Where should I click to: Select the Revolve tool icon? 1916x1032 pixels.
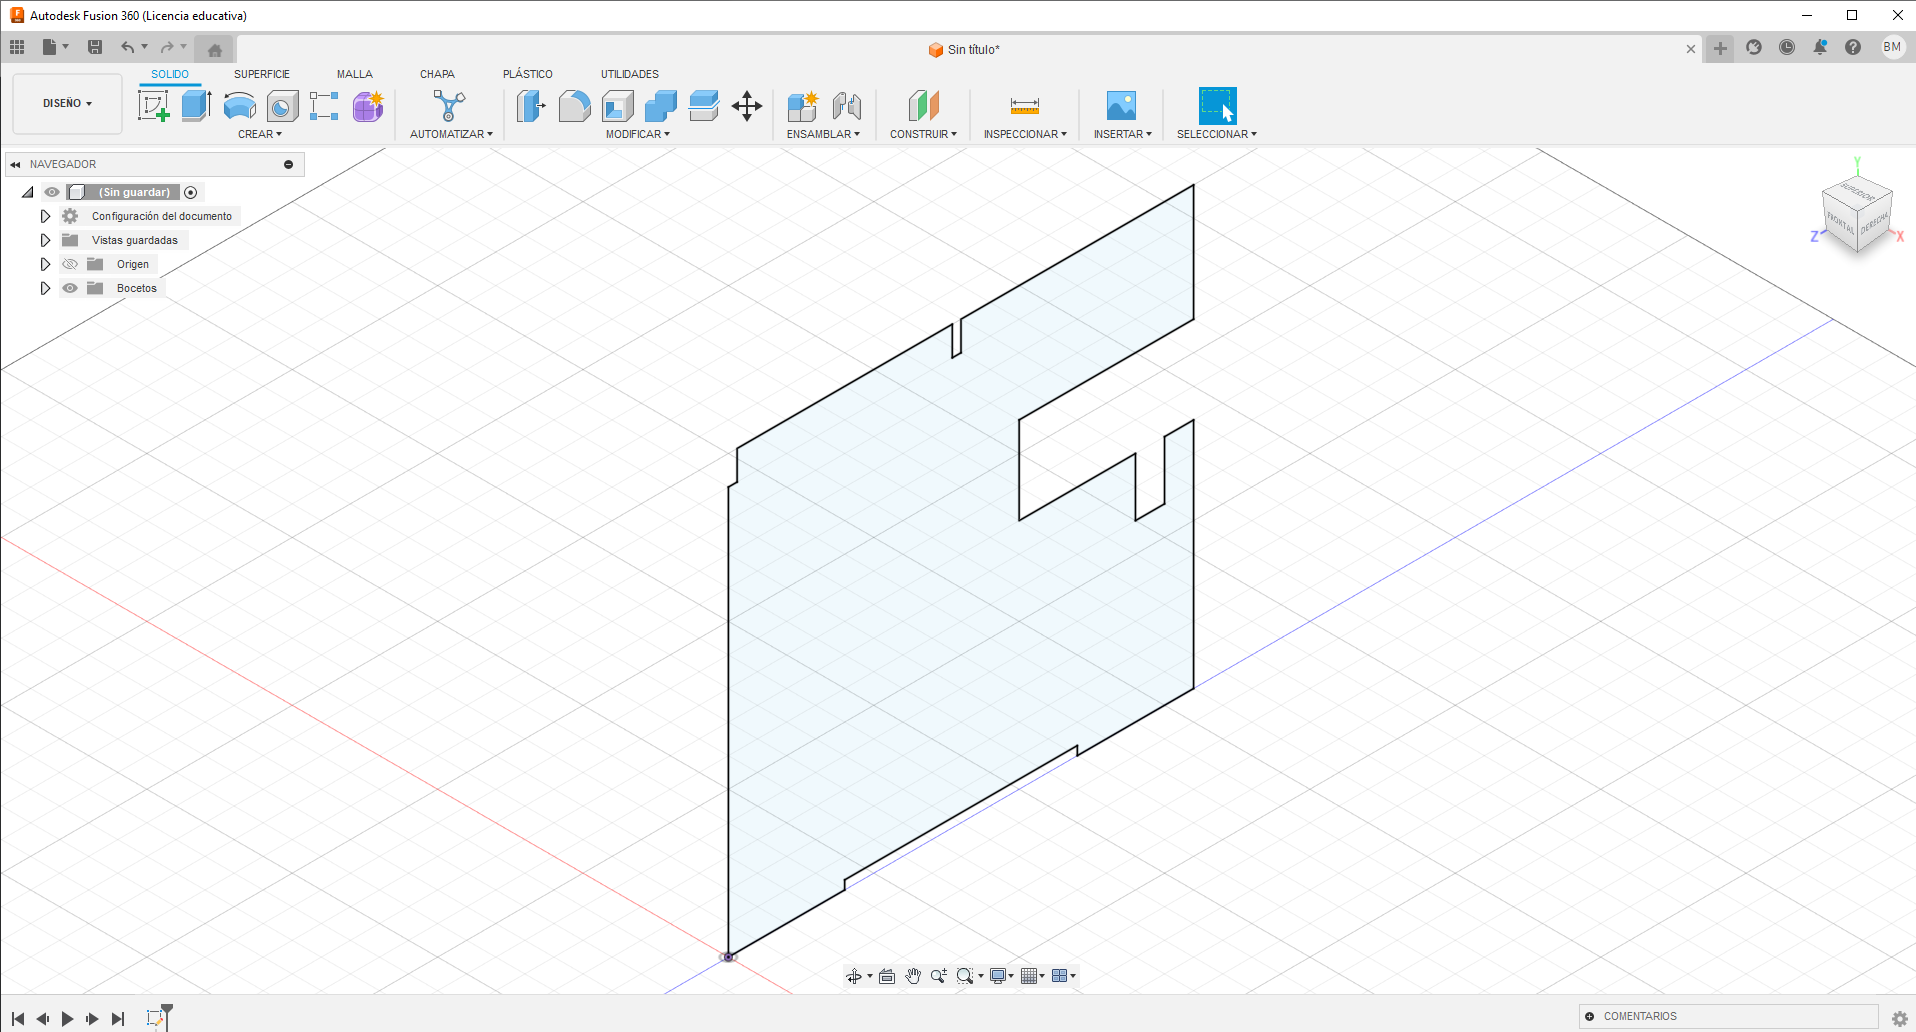(x=239, y=105)
